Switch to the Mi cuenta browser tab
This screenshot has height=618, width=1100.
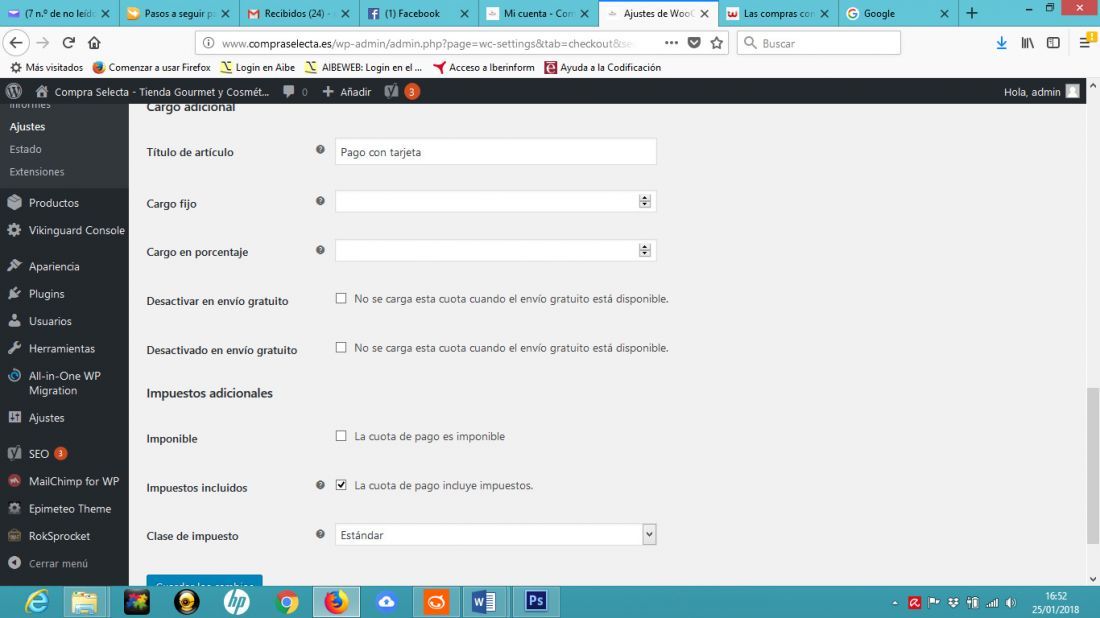(538, 13)
